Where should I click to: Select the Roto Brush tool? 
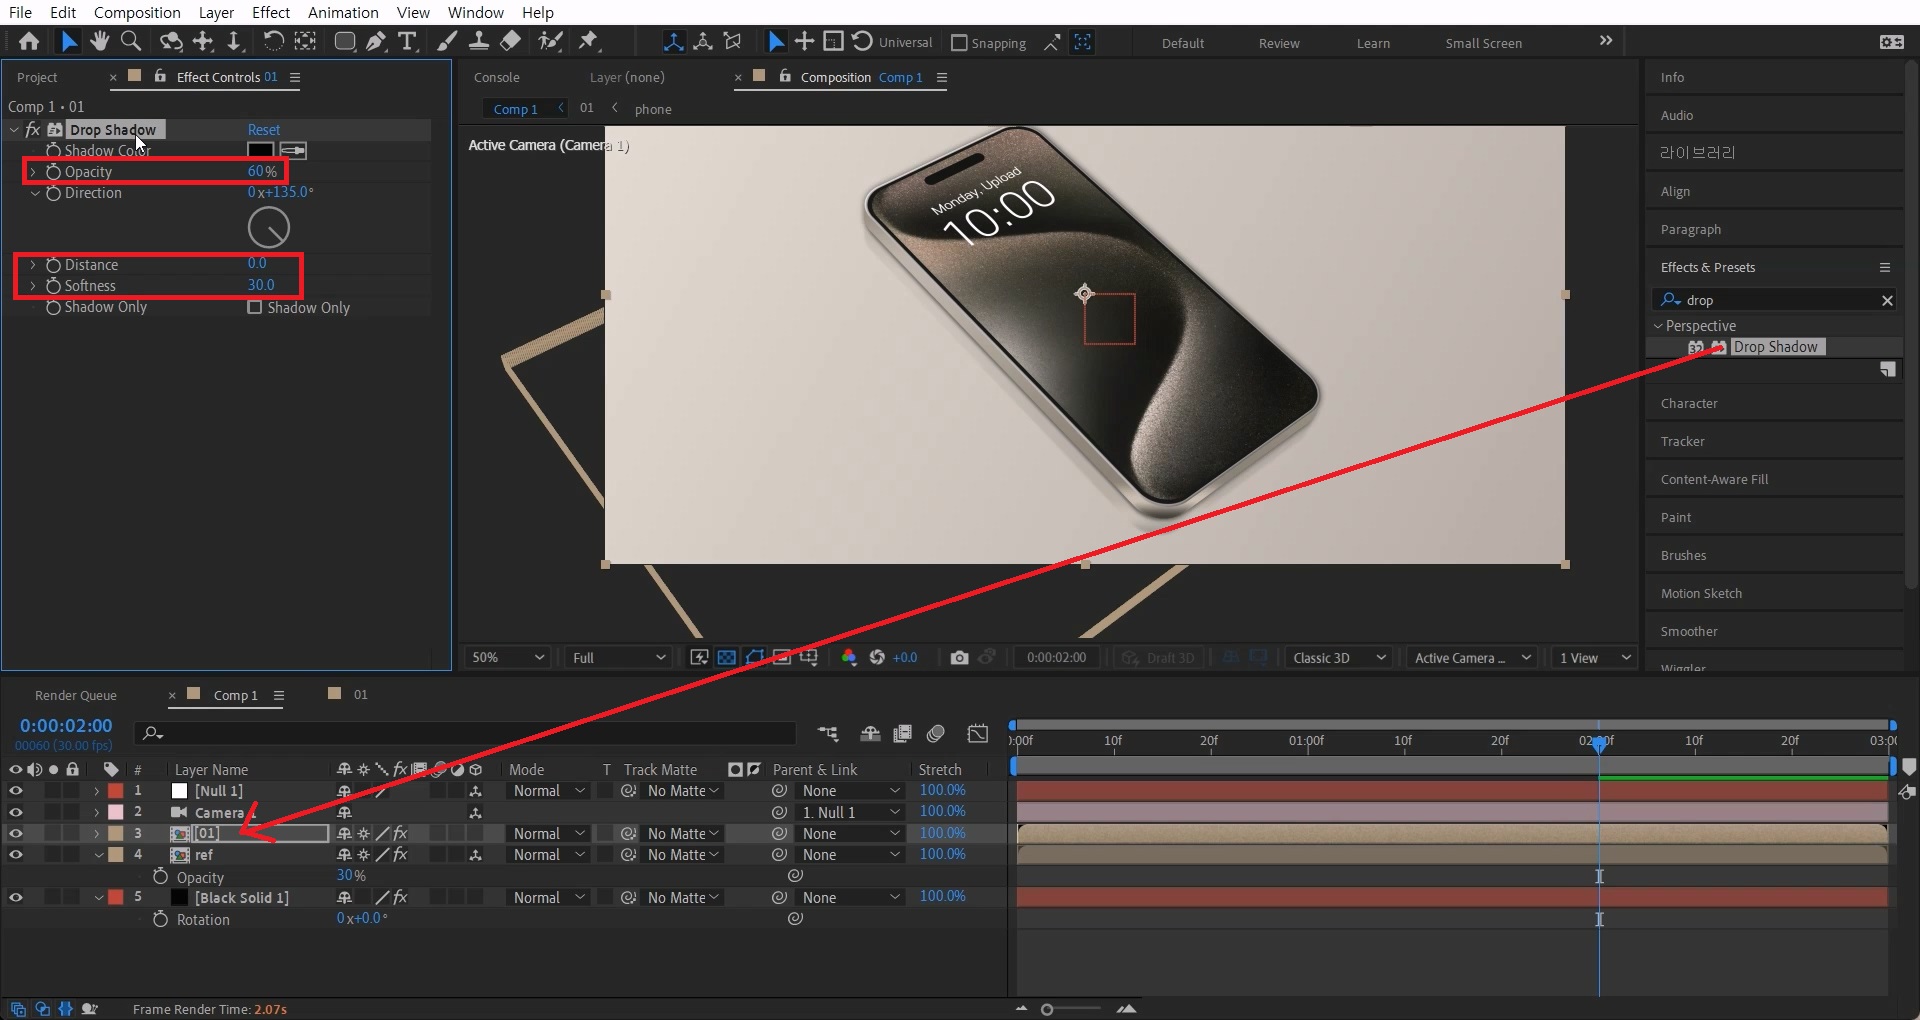pos(550,41)
